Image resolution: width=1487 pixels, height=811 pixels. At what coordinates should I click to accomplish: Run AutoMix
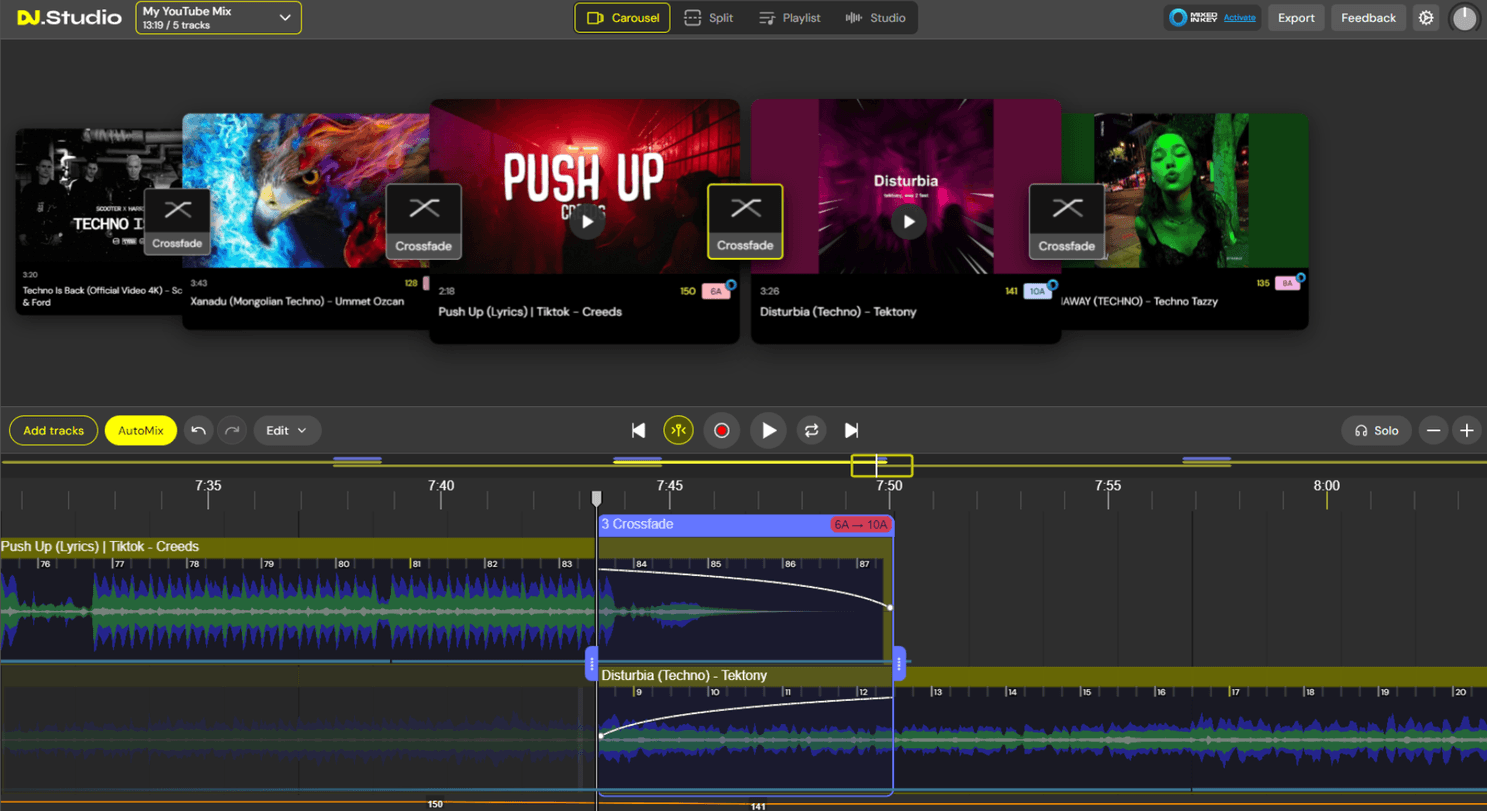pyautogui.click(x=140, y=430)
